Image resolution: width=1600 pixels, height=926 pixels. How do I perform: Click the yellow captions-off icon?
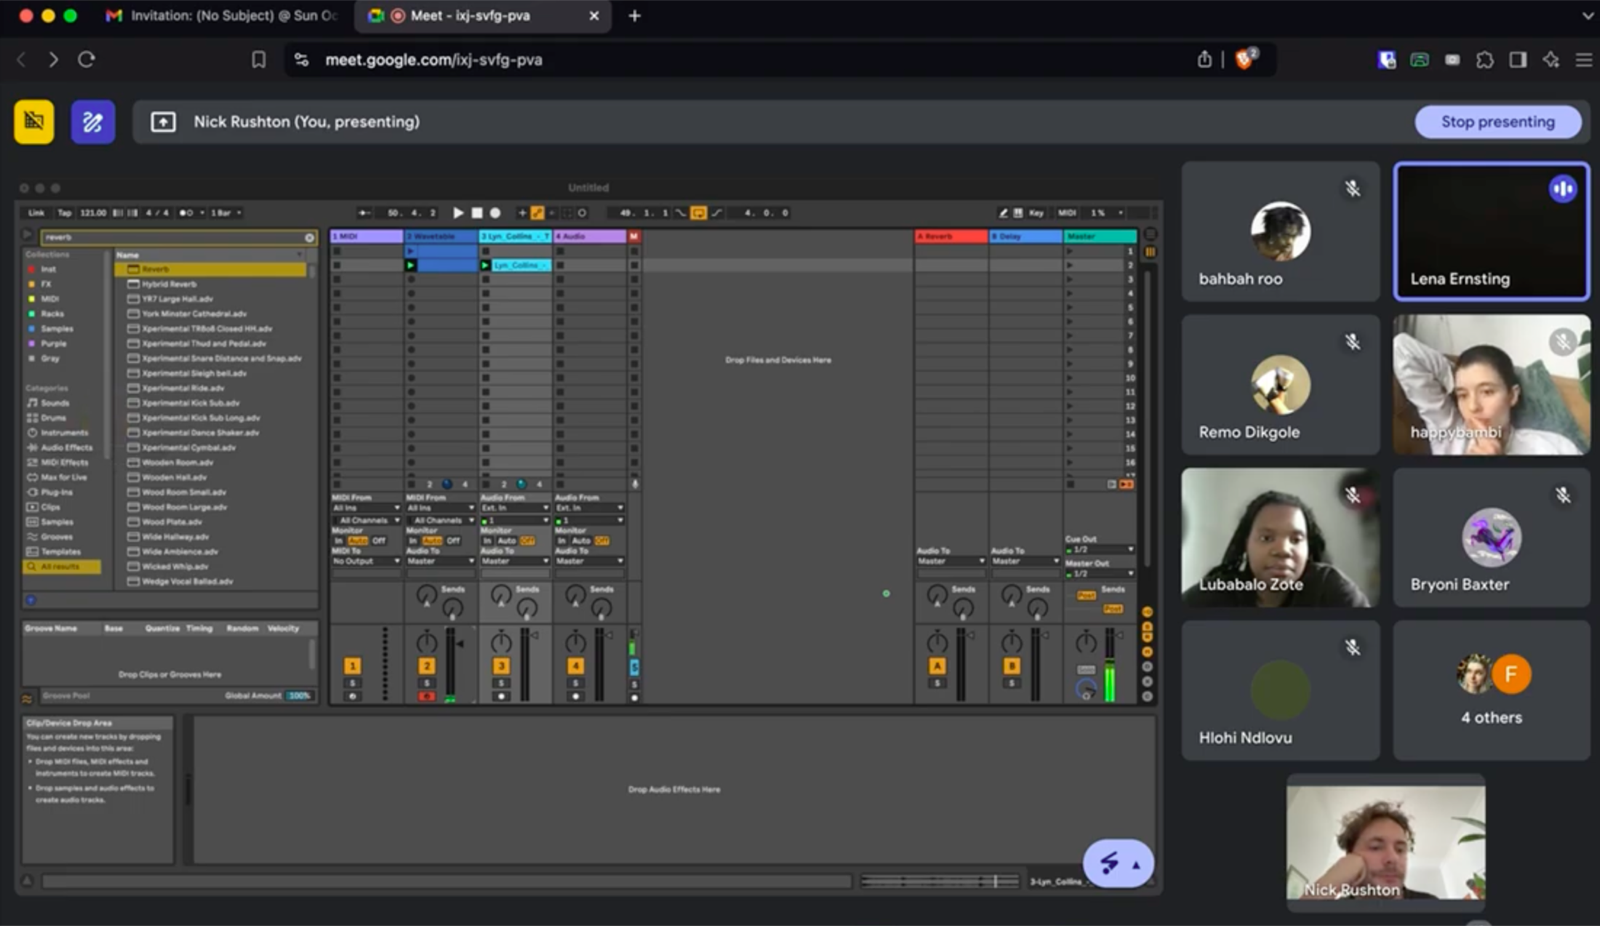click(x=34, y=122)
